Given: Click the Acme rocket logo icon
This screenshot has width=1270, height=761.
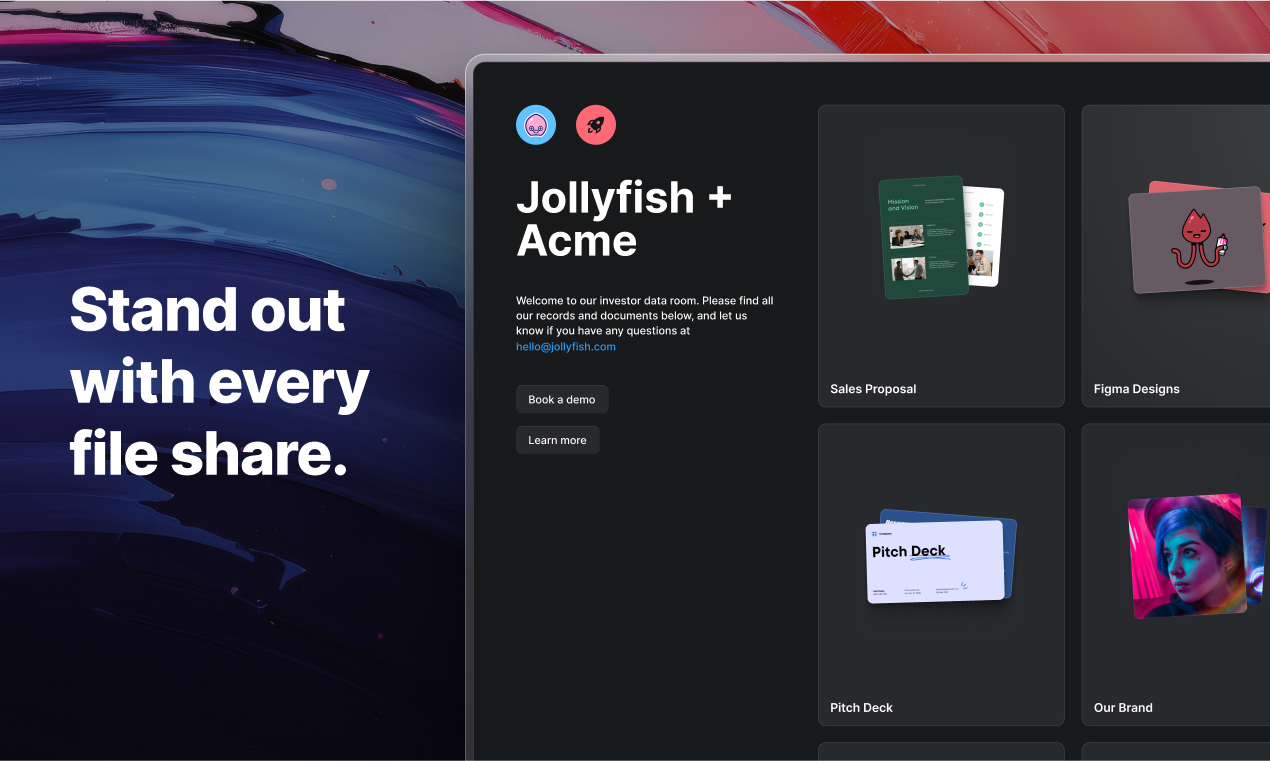Looking at the screenshot, I should 596,125.
